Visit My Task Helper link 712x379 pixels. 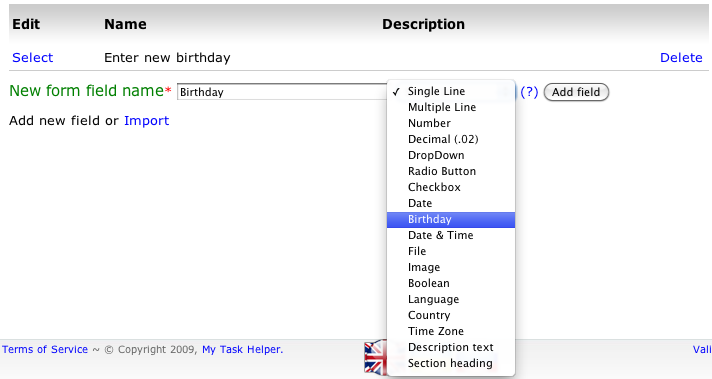(x=242, y=349)
